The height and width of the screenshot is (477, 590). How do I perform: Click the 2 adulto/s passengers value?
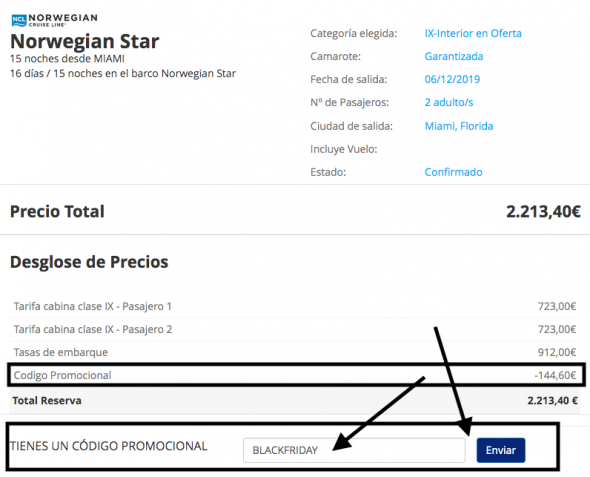449,102
